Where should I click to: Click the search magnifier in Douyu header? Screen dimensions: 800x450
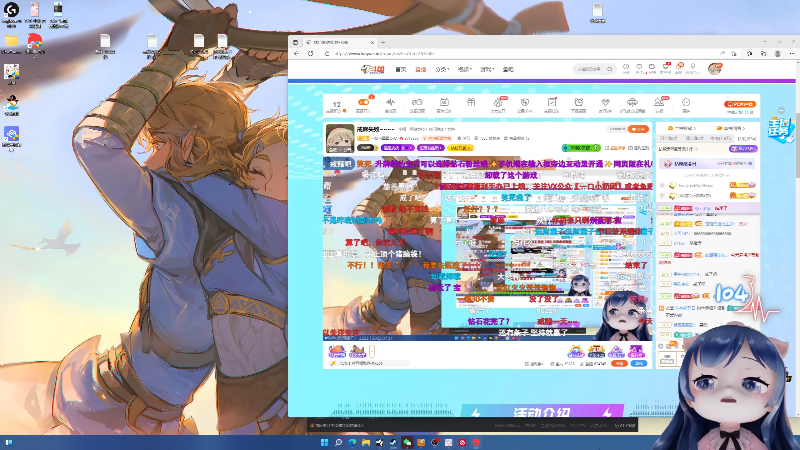[x=609, y=69]
